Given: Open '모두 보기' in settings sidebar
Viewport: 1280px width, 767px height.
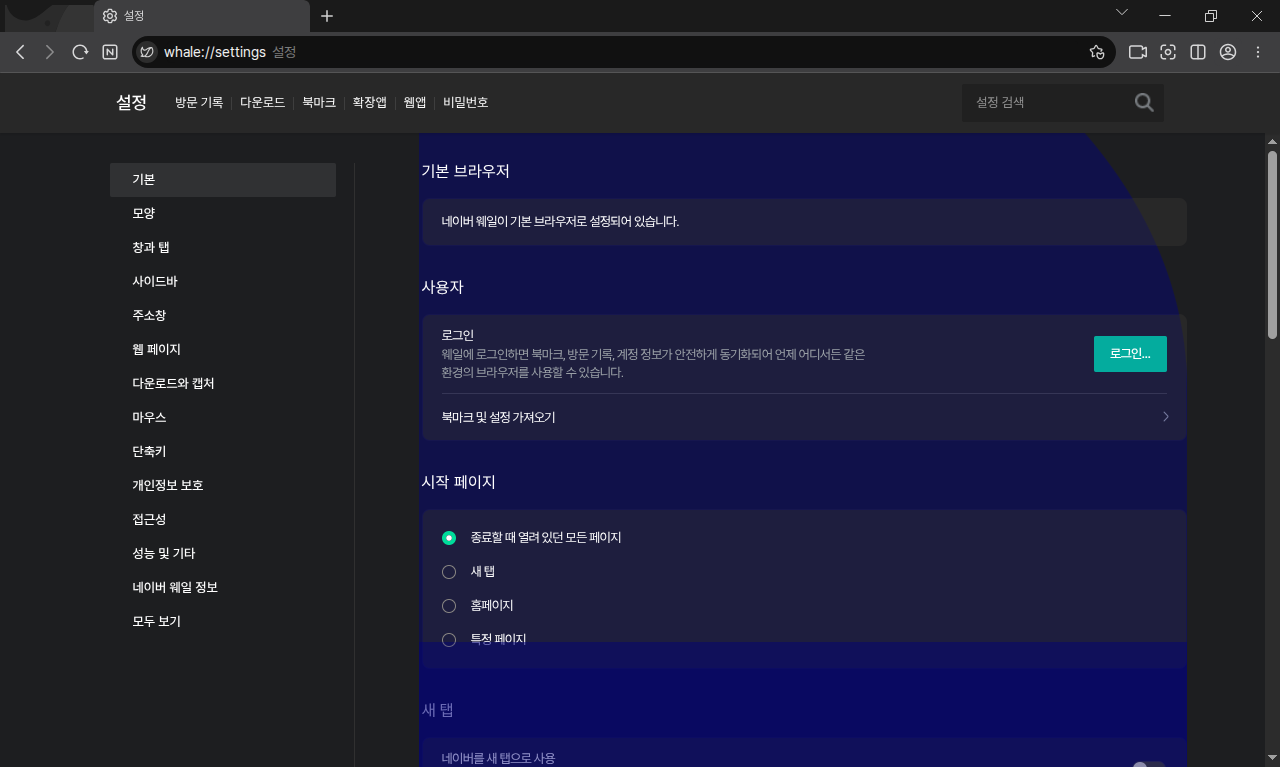Looking at the screenshot, I should click(x=156, y=621).
